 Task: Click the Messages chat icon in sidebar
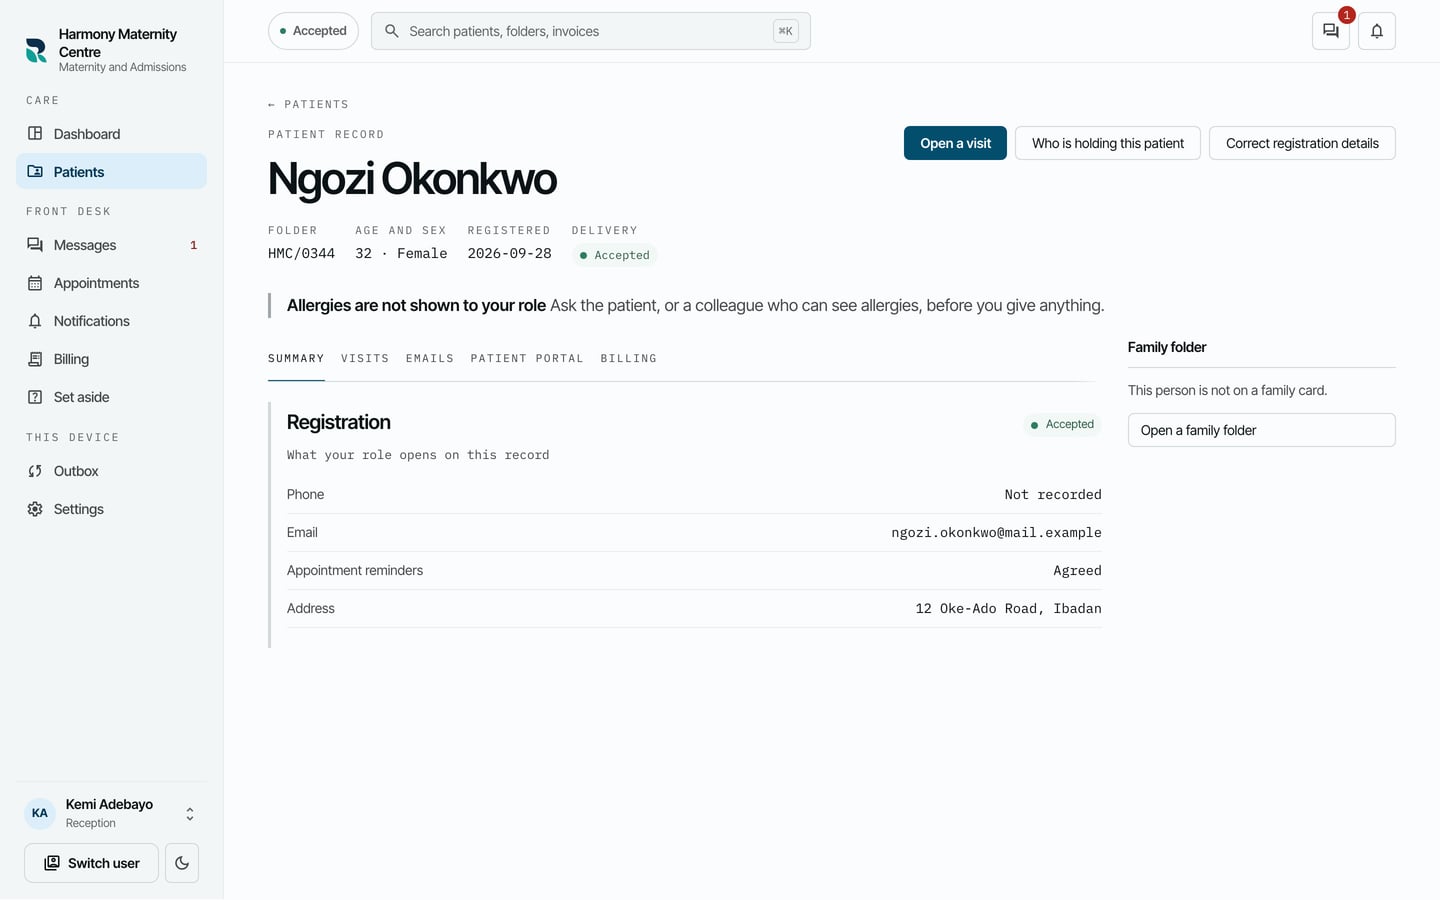(35, 244)
